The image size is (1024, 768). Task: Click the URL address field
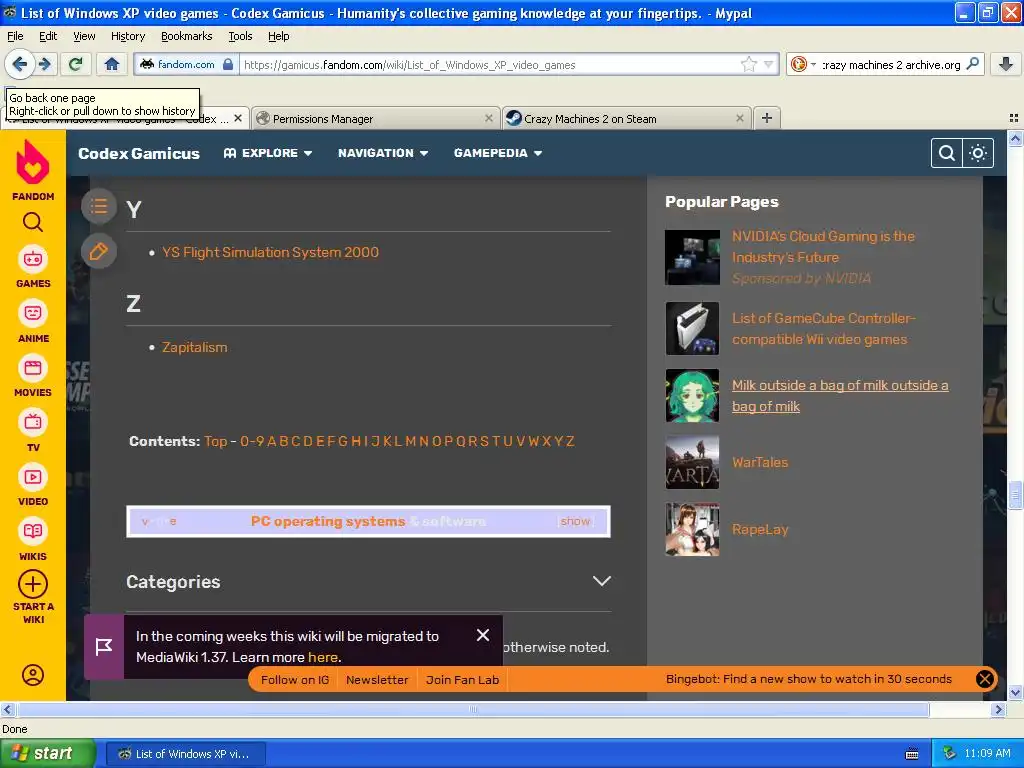click(490, 65)
